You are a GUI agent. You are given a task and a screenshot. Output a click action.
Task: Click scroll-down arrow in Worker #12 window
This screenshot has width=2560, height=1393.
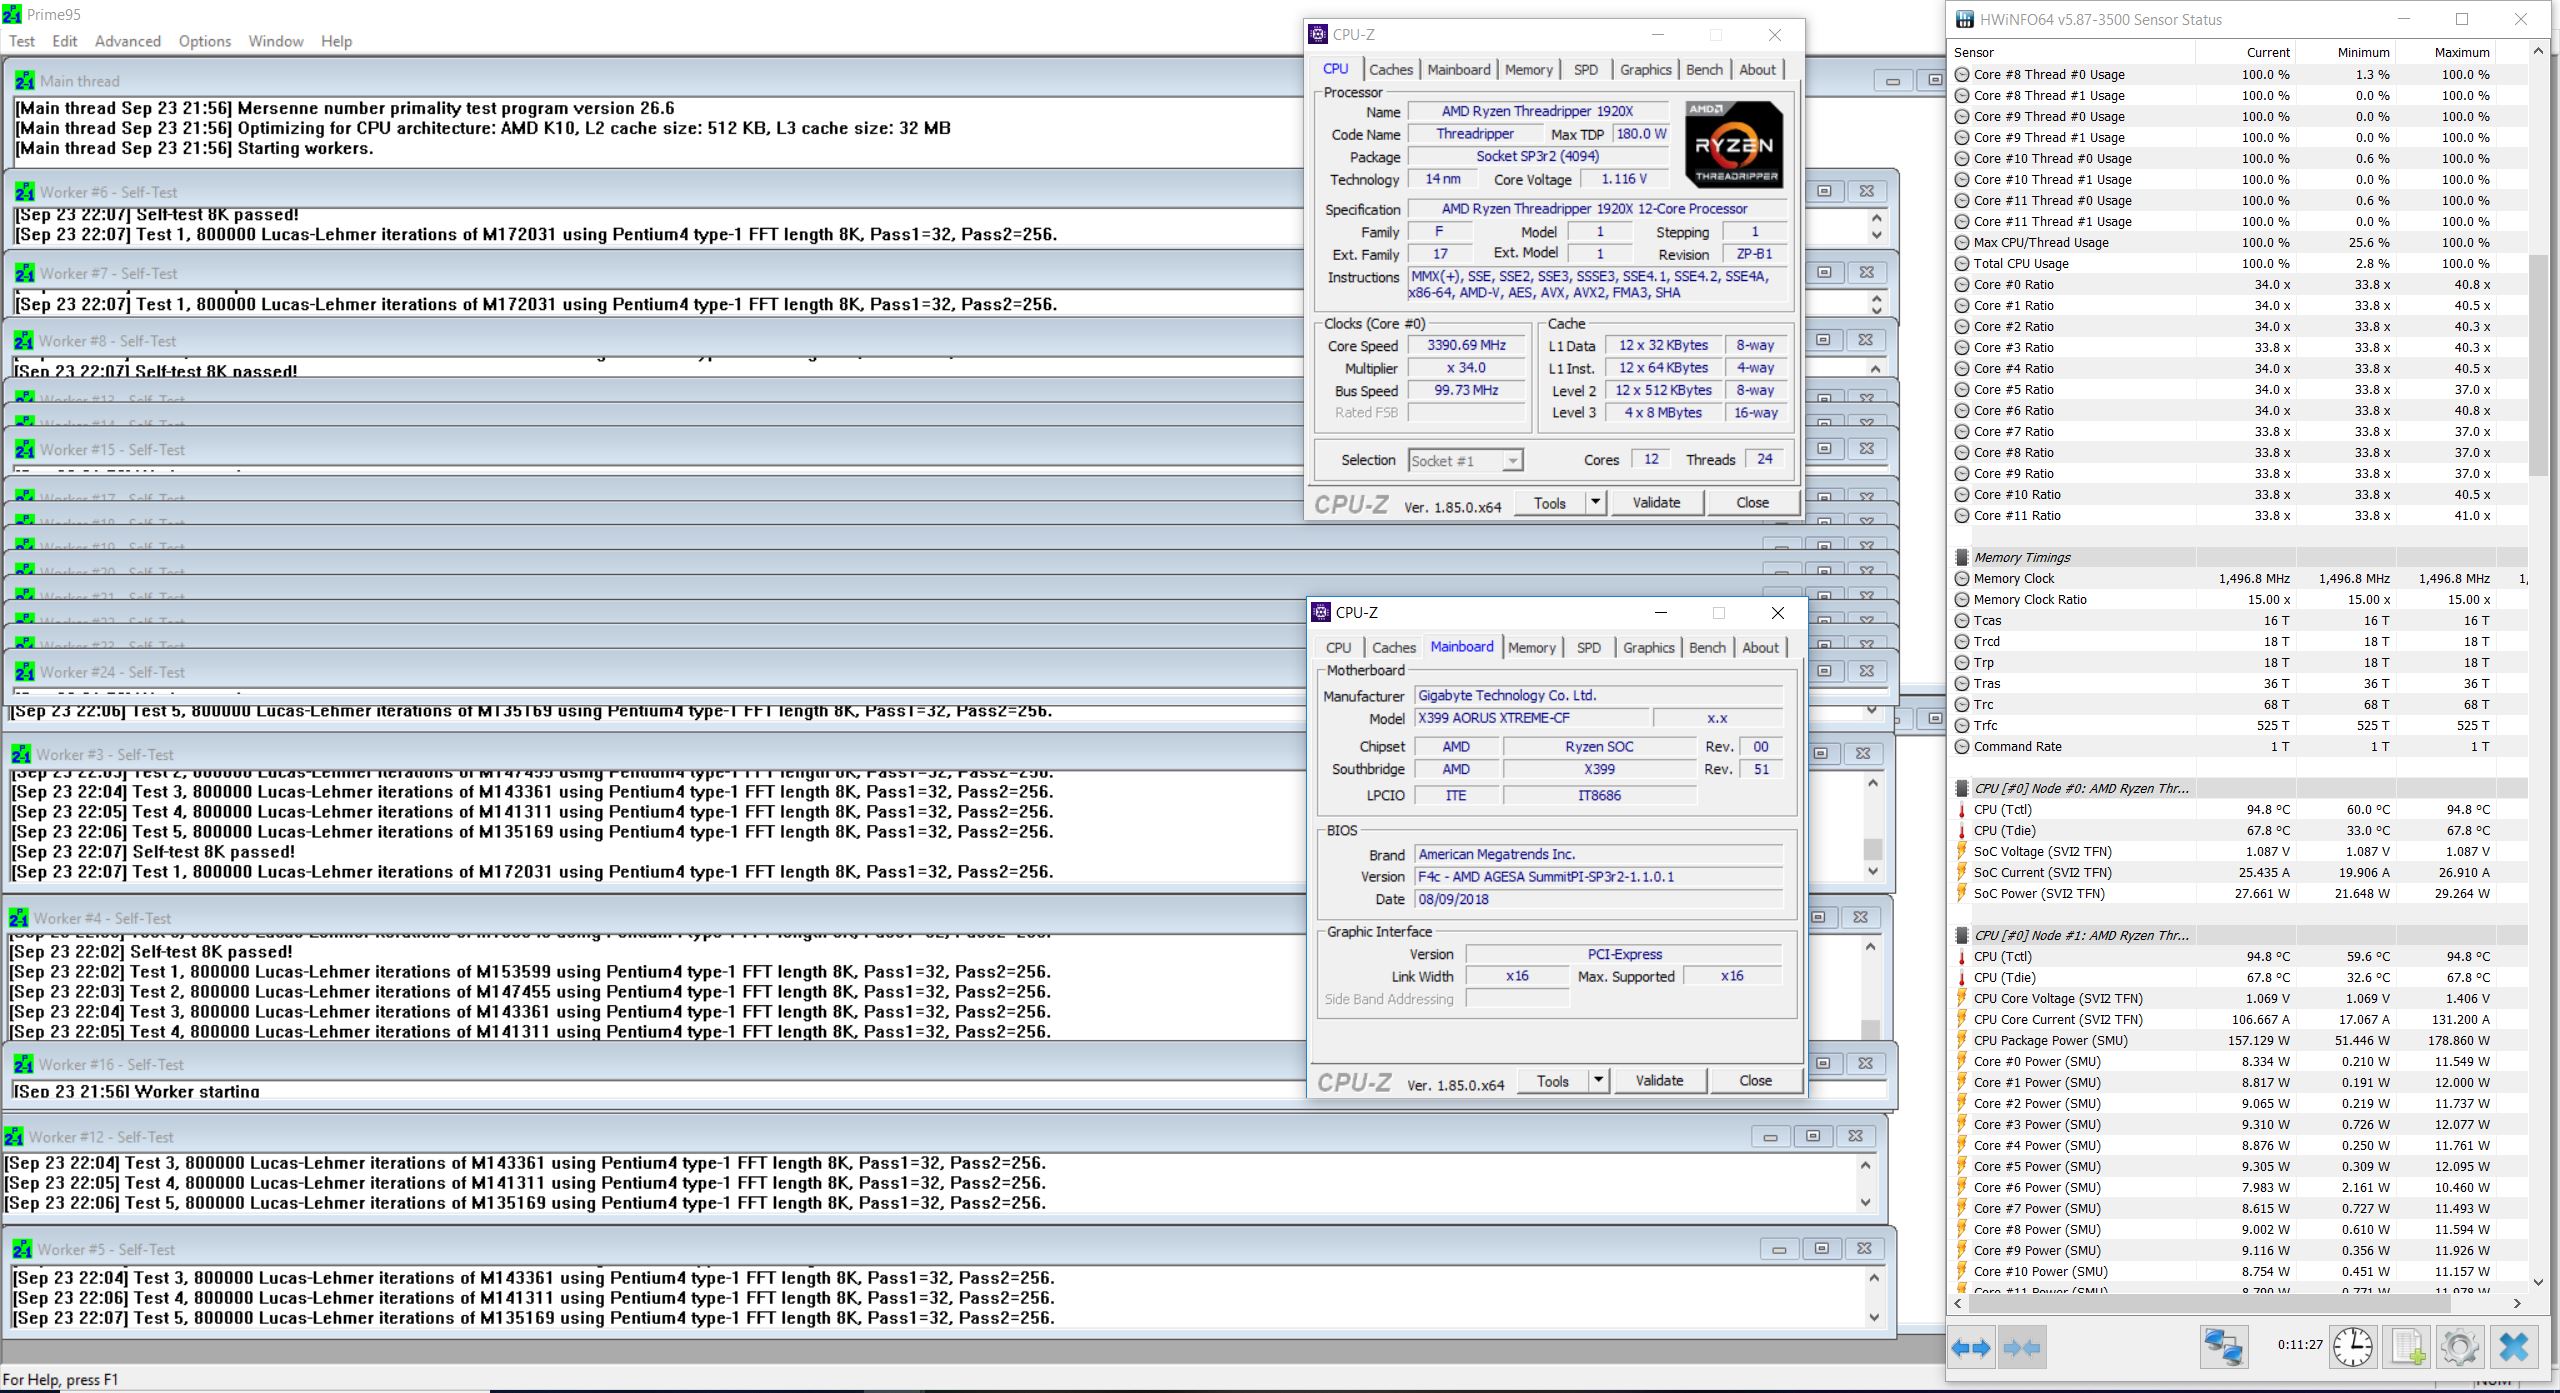(x=1865, y=1202)
